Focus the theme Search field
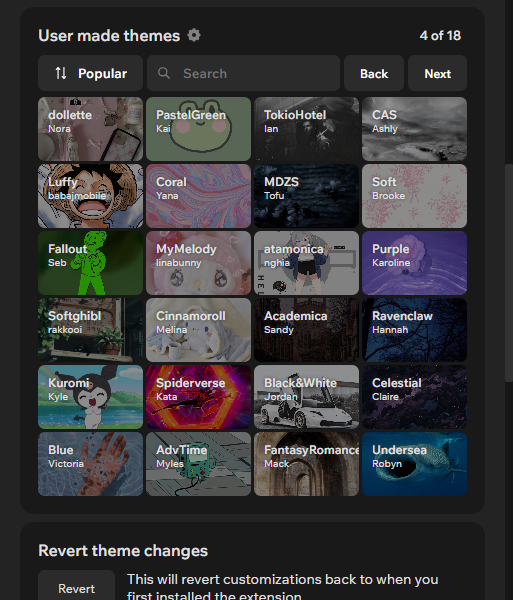The image size is (513, 600). click(243, 73)
